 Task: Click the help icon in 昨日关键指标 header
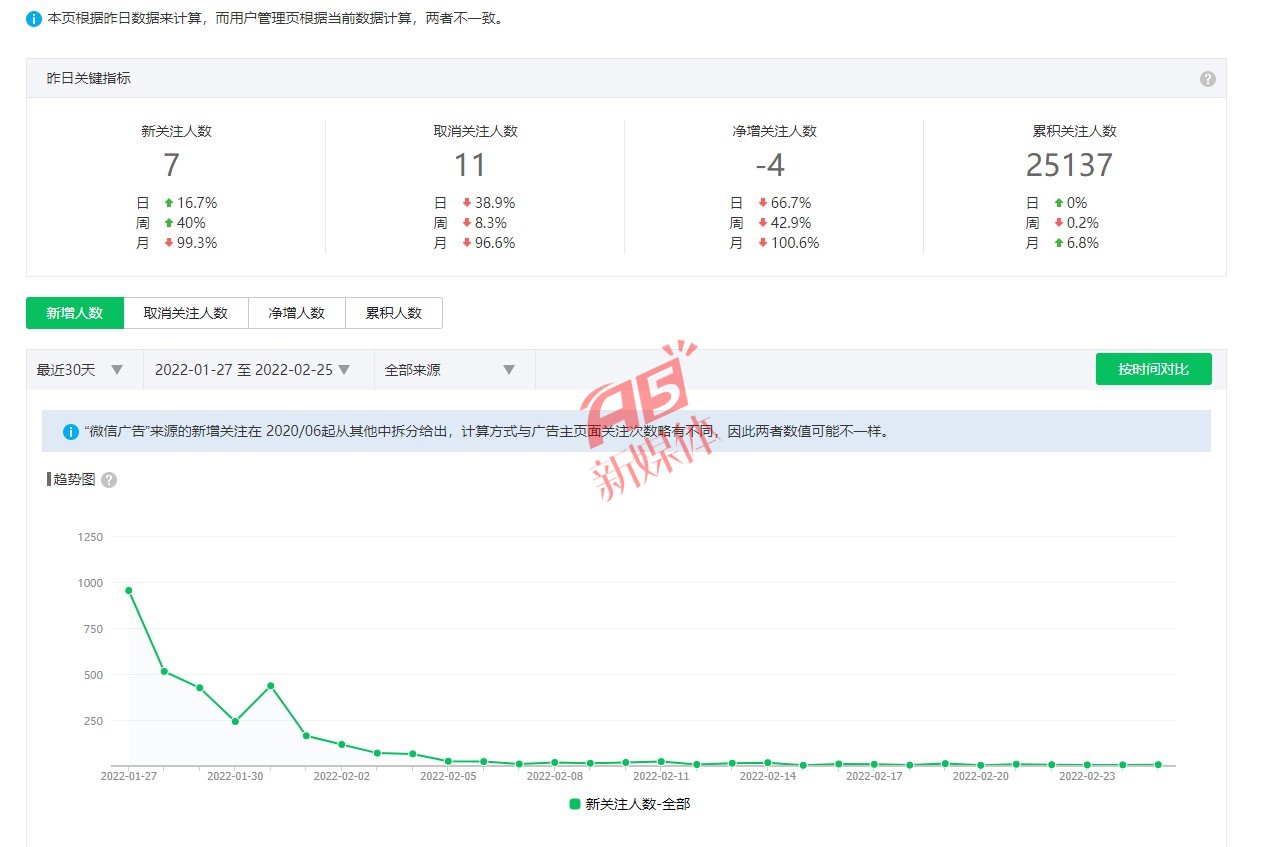(1207, 79)
